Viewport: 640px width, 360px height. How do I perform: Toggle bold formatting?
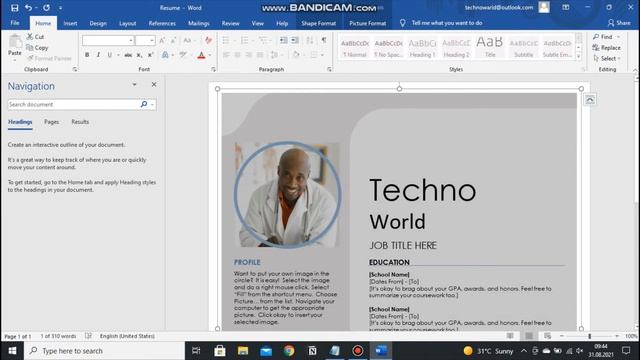(87, 55)
